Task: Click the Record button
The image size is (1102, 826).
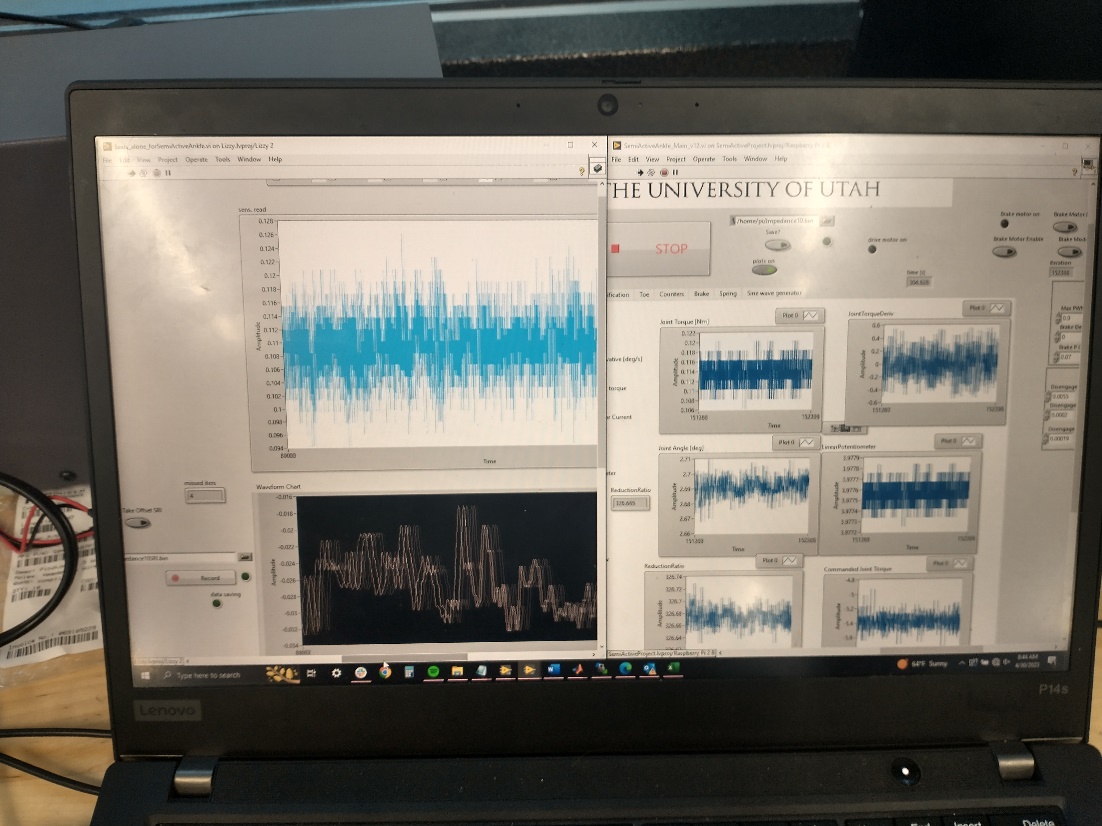Action: [x=202, y=578]
